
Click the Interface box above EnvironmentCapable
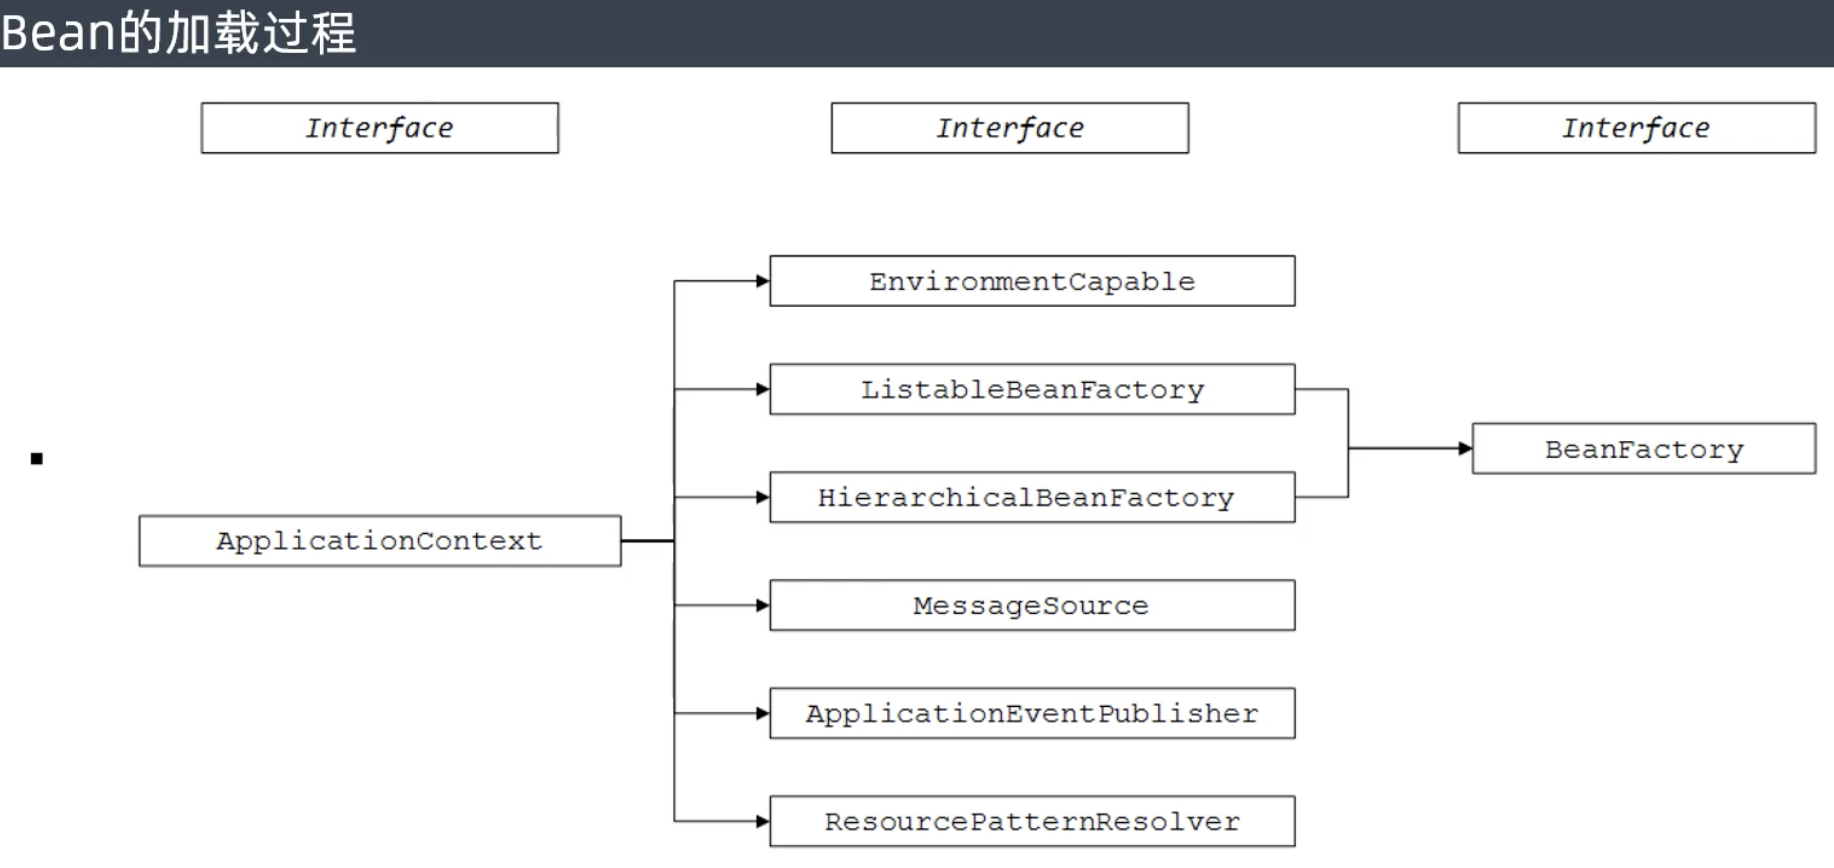coord(1010,128)
